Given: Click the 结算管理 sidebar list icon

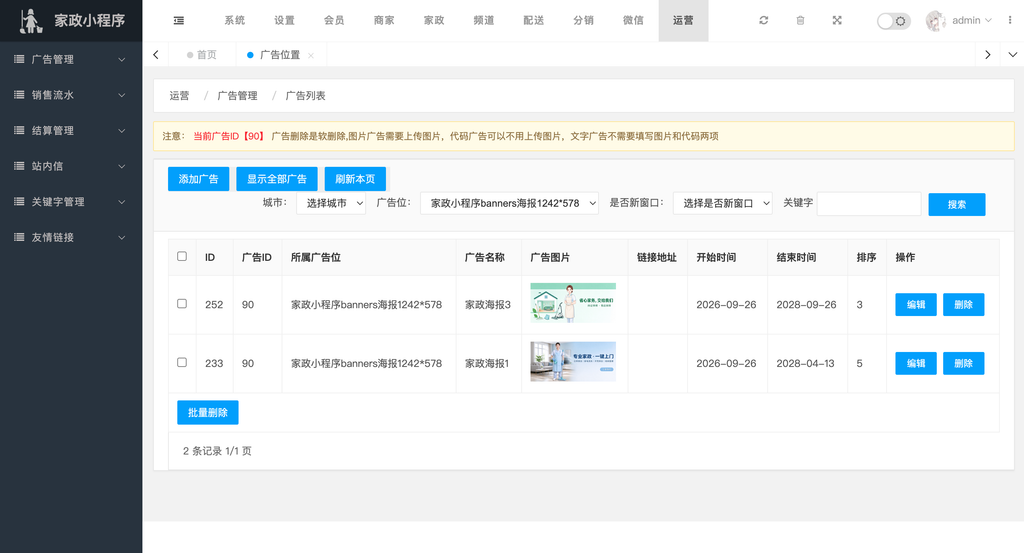Looking at the screenshot, I should pyautogui.click(x=20, y=131).
